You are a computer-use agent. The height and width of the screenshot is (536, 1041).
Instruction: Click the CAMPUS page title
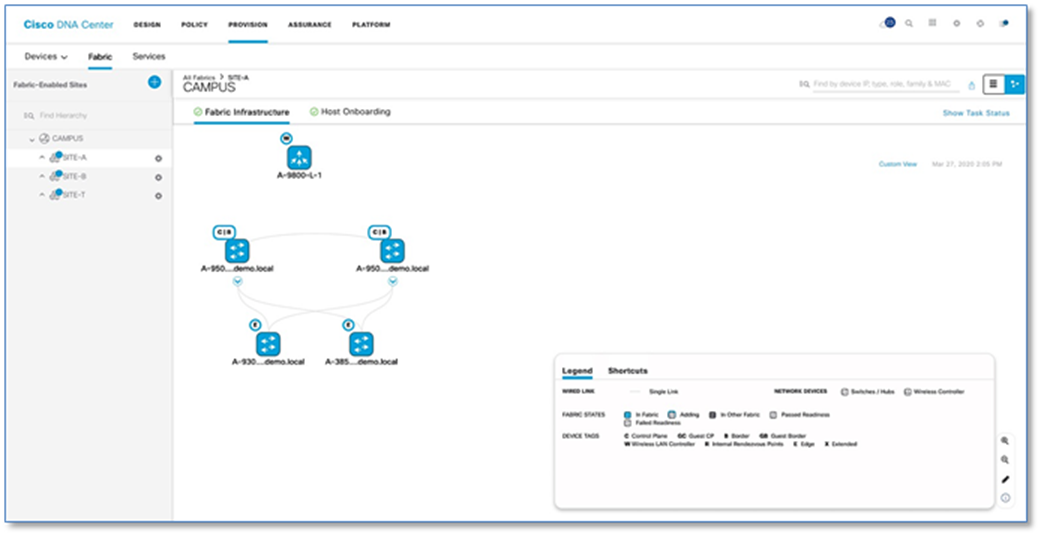pos(209,88)
